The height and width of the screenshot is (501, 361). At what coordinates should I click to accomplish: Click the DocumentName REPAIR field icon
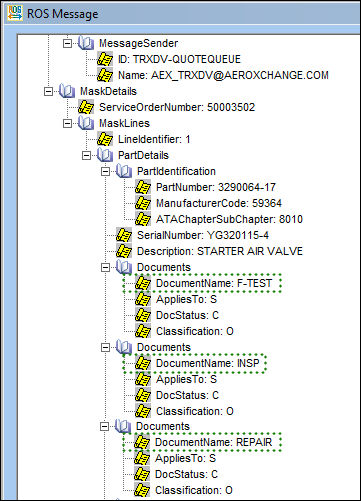tap(142, 442)
